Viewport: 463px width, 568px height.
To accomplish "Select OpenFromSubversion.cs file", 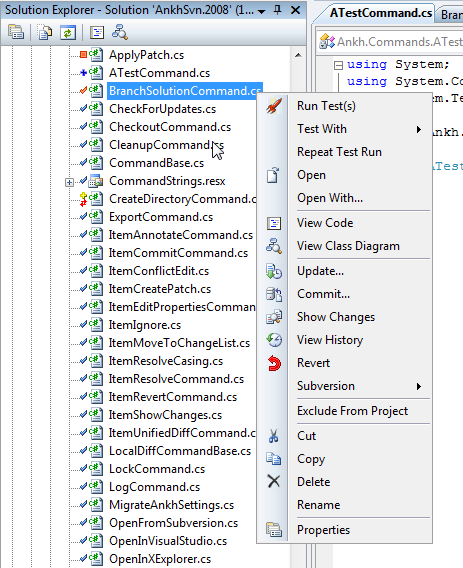I will 174,523.
